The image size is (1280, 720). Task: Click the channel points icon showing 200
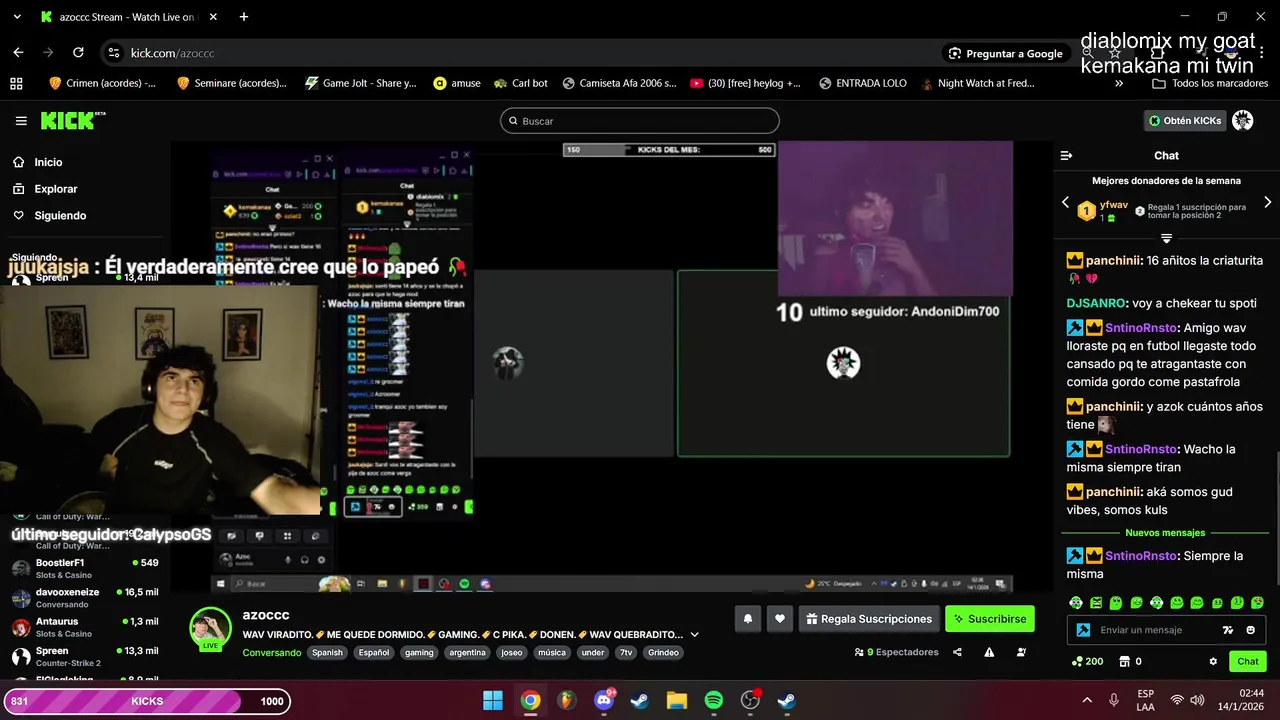pos(1076,661)
